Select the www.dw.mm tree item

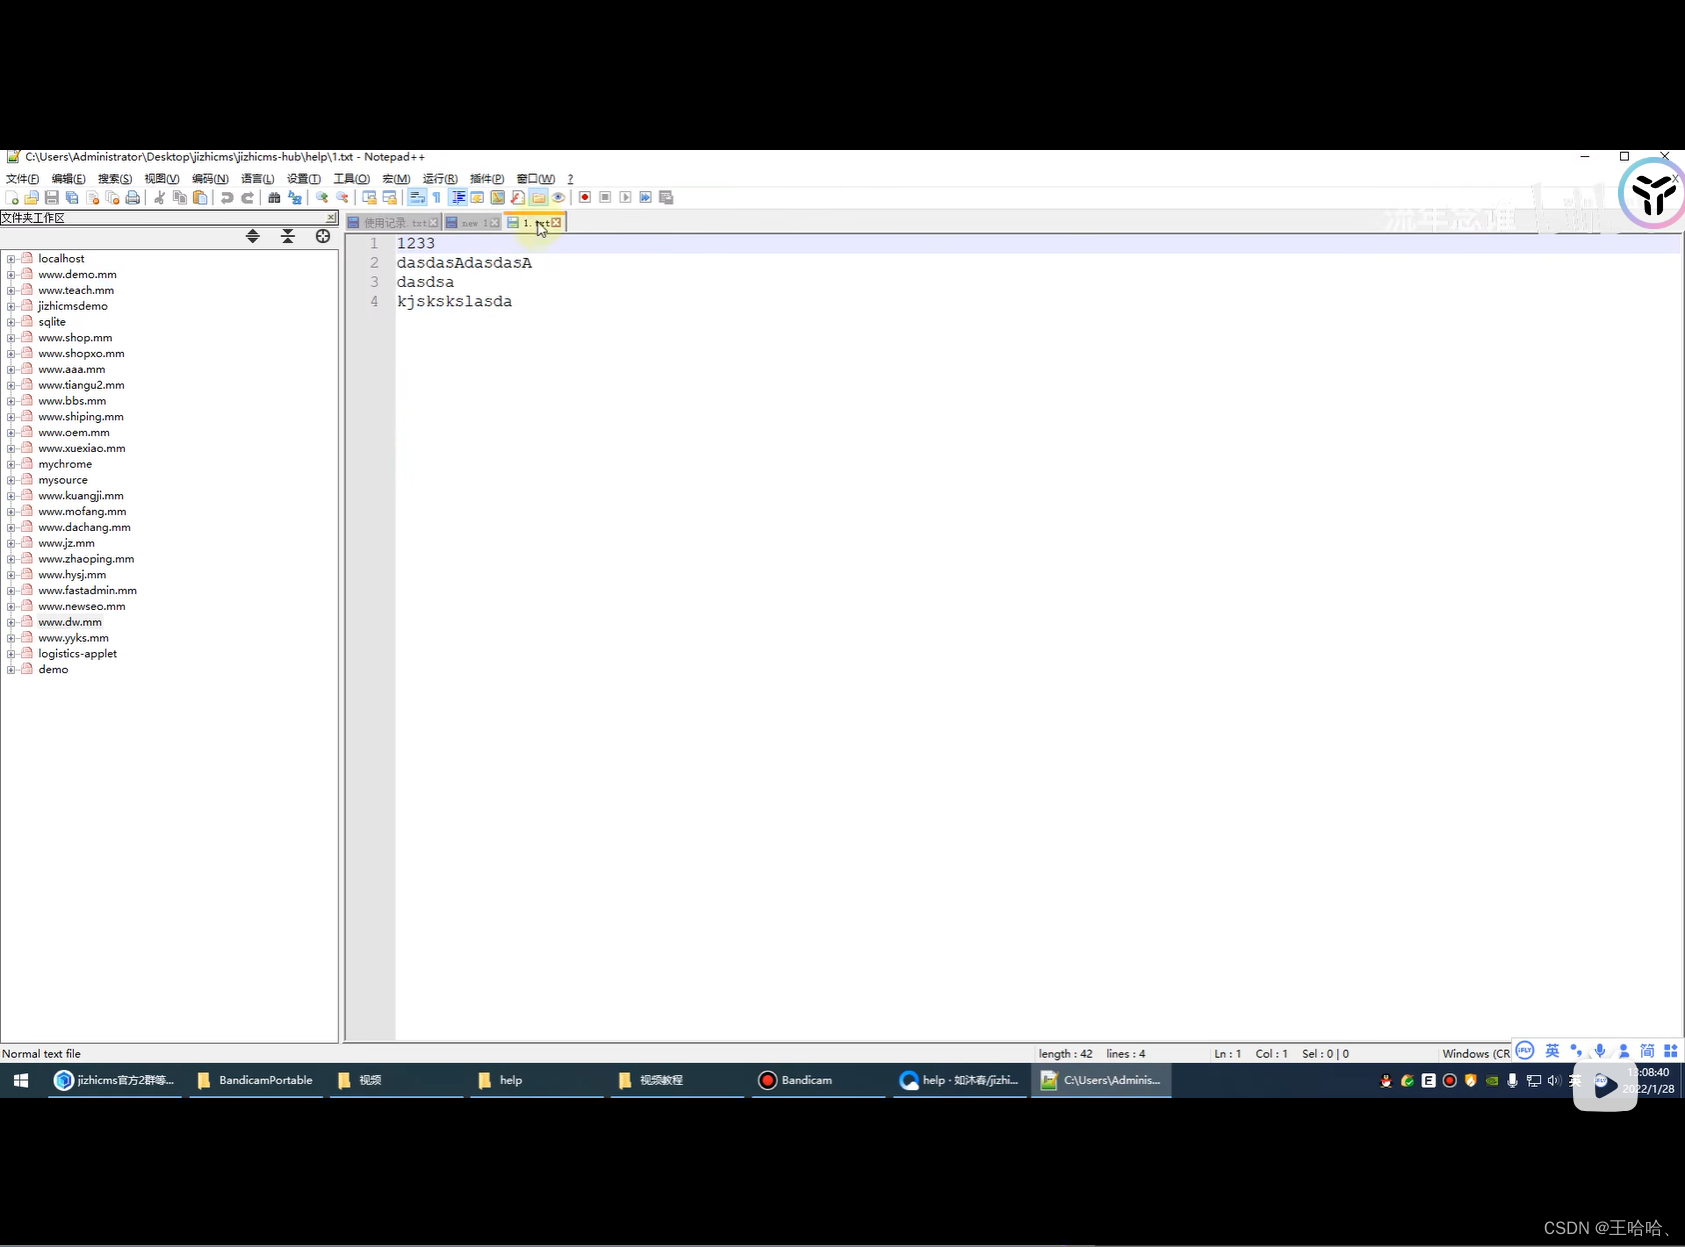(70, 622)
